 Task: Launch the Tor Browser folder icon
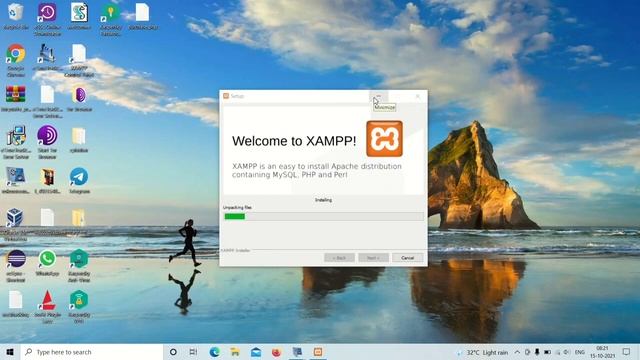[80, 95]
